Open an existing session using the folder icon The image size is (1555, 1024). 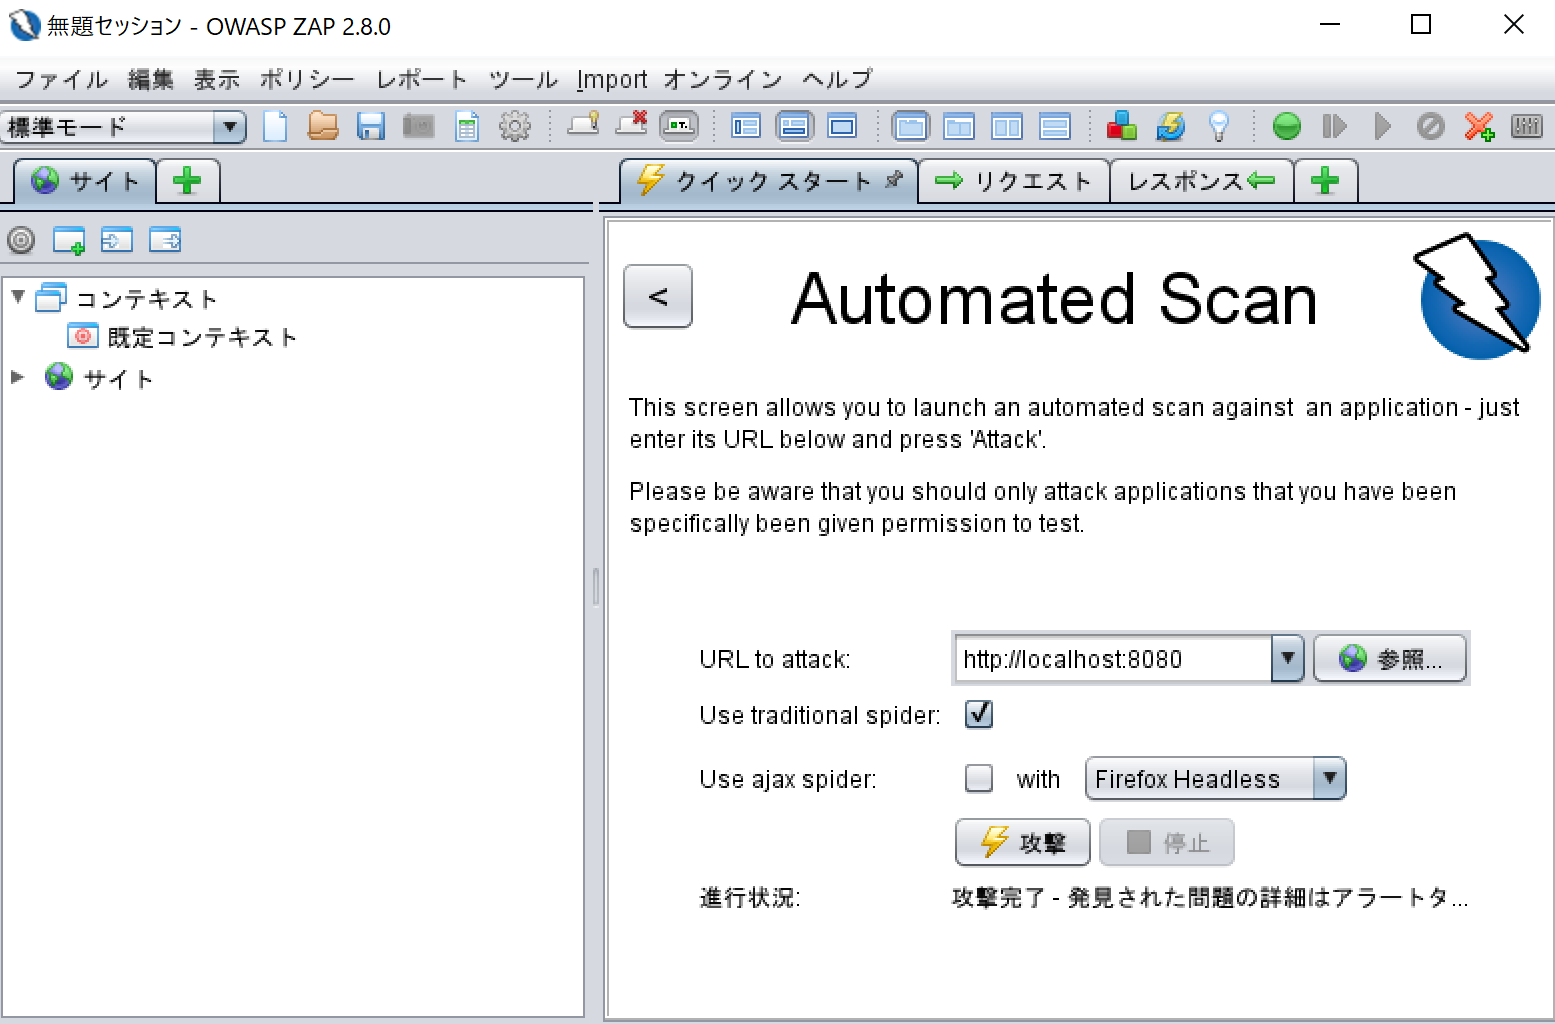click(322, 126)
